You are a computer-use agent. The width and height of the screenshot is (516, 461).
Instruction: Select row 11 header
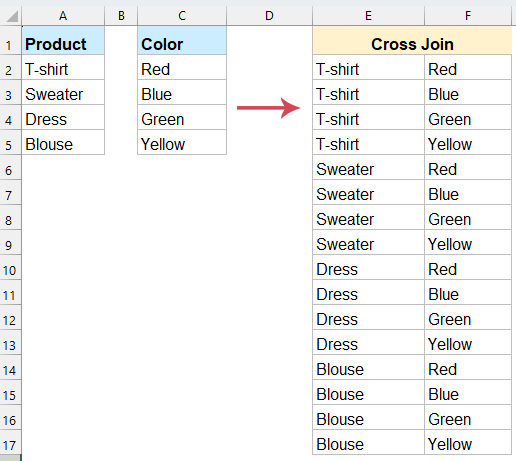coord(10,292)
